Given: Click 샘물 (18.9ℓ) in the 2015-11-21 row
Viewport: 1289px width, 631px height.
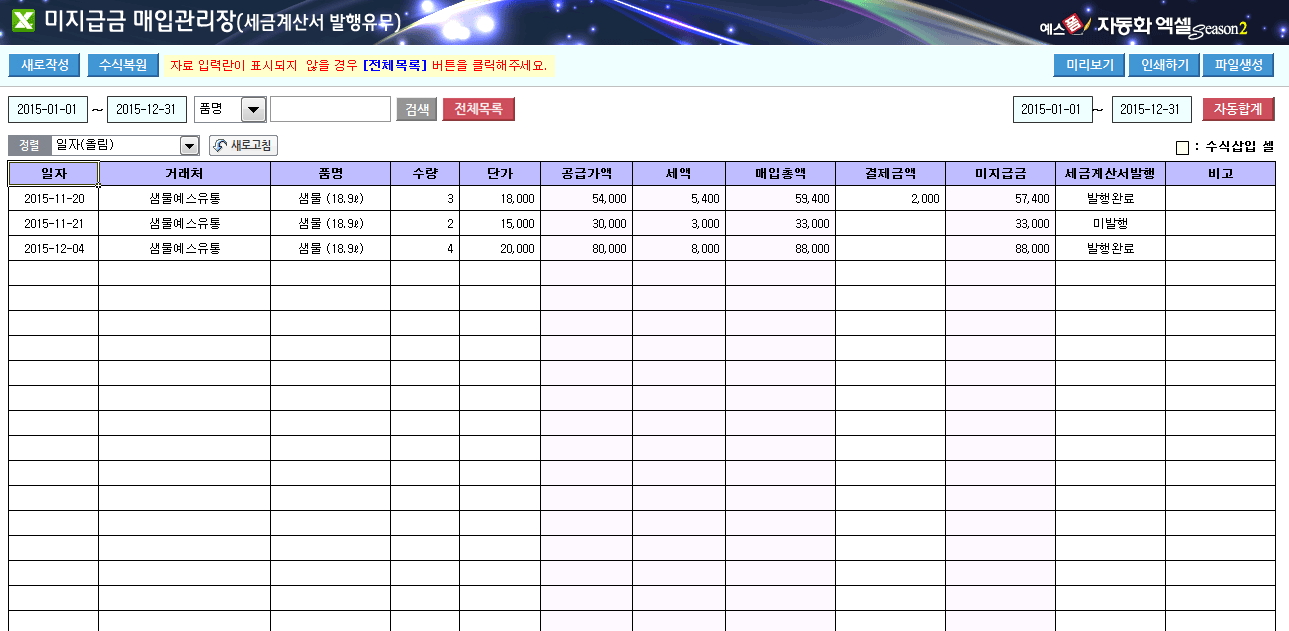Looking at the screenshot, I should point(330,223).
